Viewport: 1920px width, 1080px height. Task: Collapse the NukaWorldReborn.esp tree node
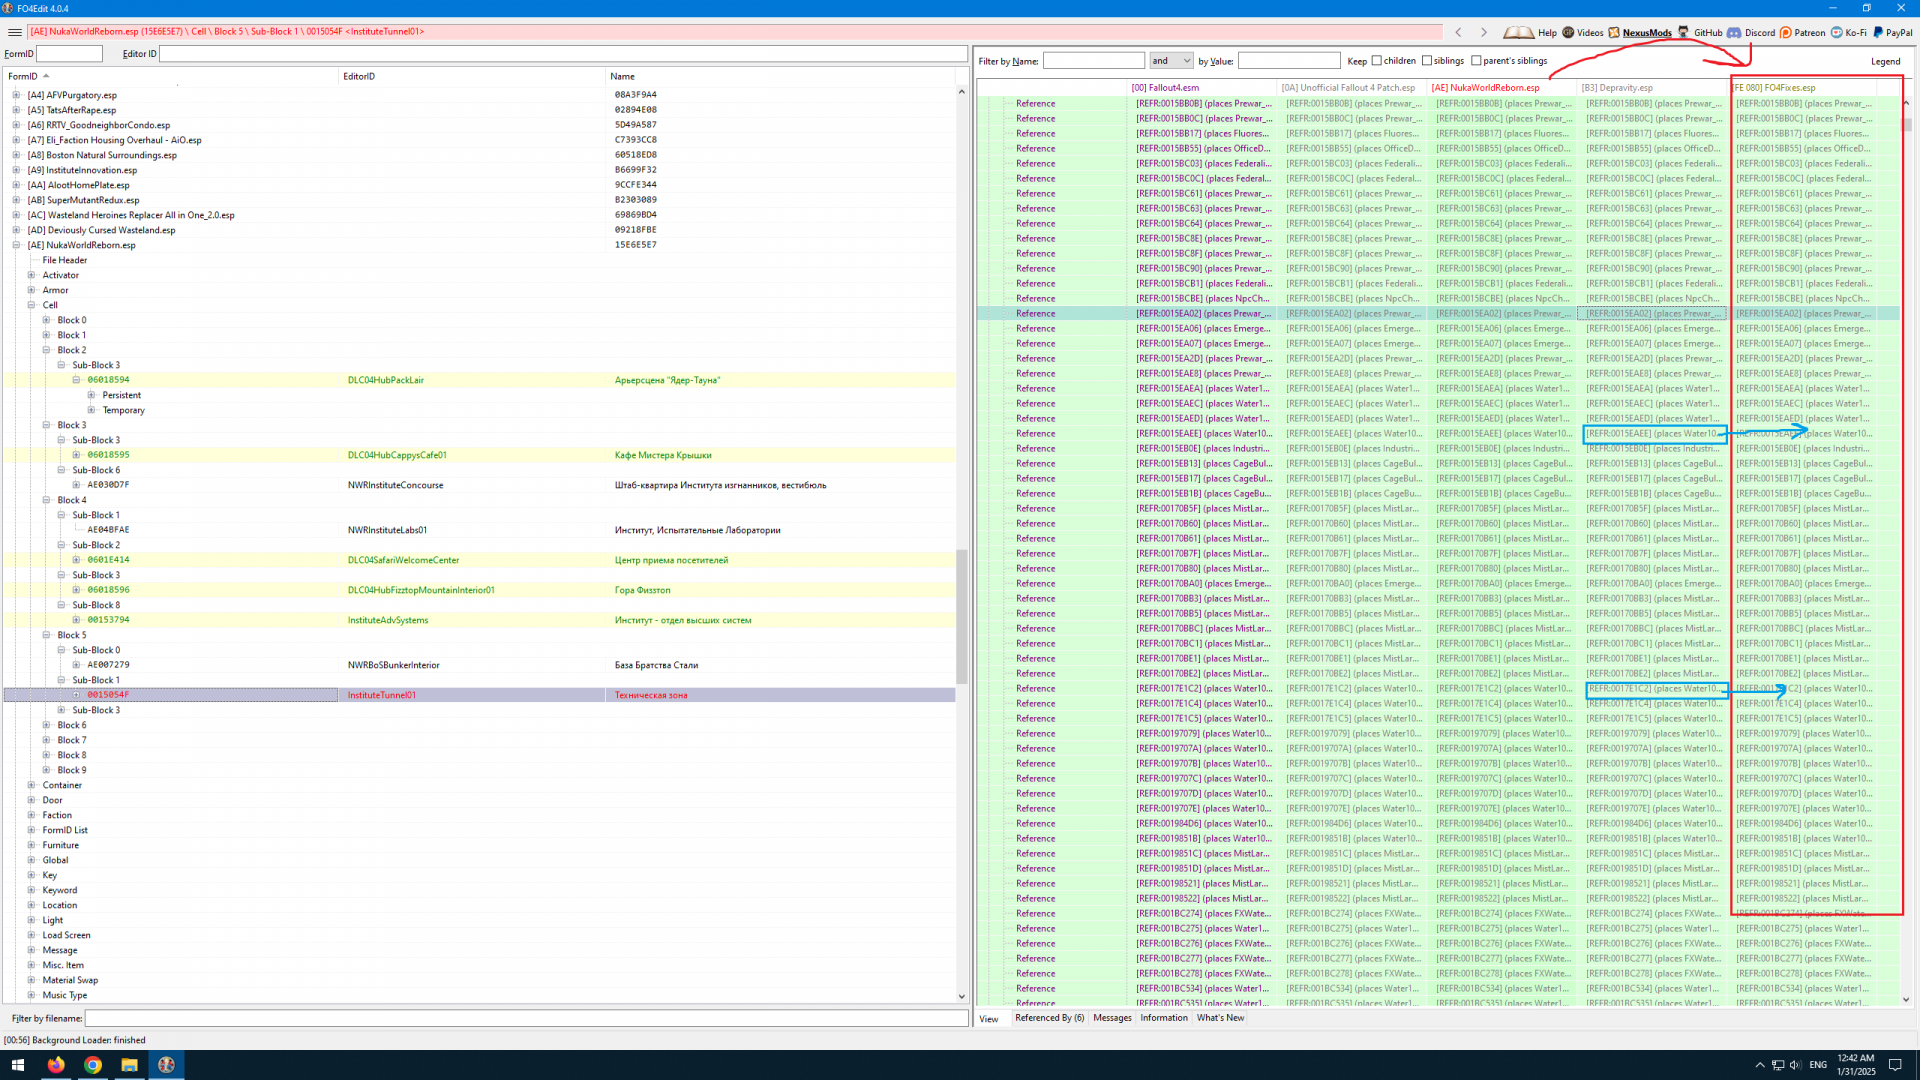(x=16, y=245)
